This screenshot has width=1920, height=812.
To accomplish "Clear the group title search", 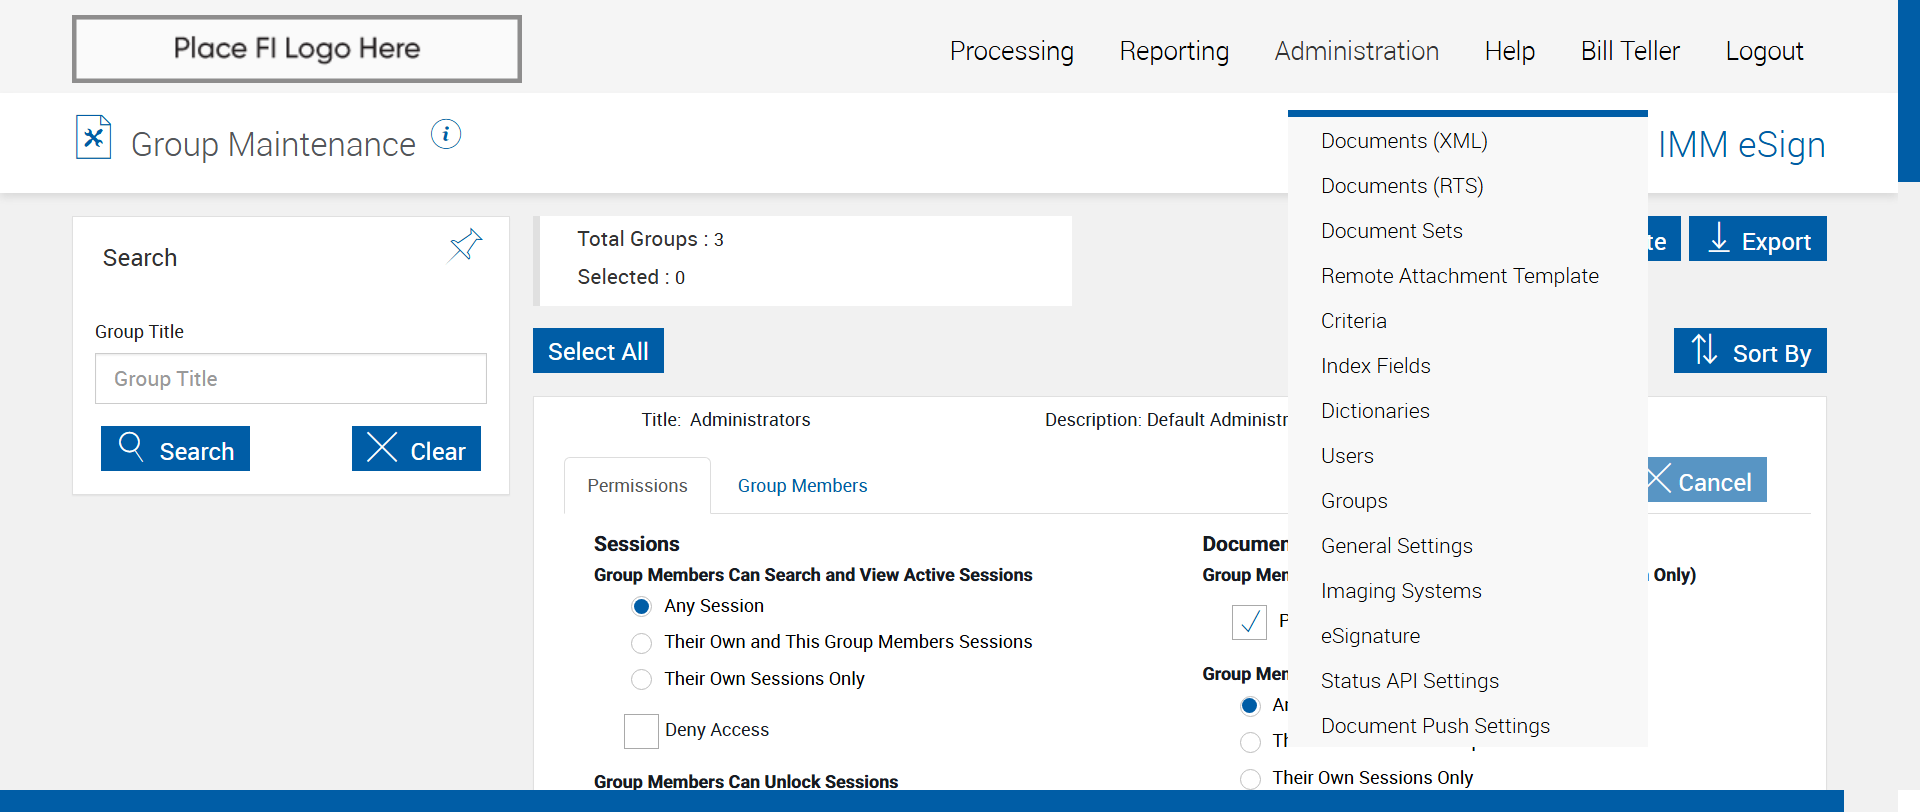I will click(416, 449).
